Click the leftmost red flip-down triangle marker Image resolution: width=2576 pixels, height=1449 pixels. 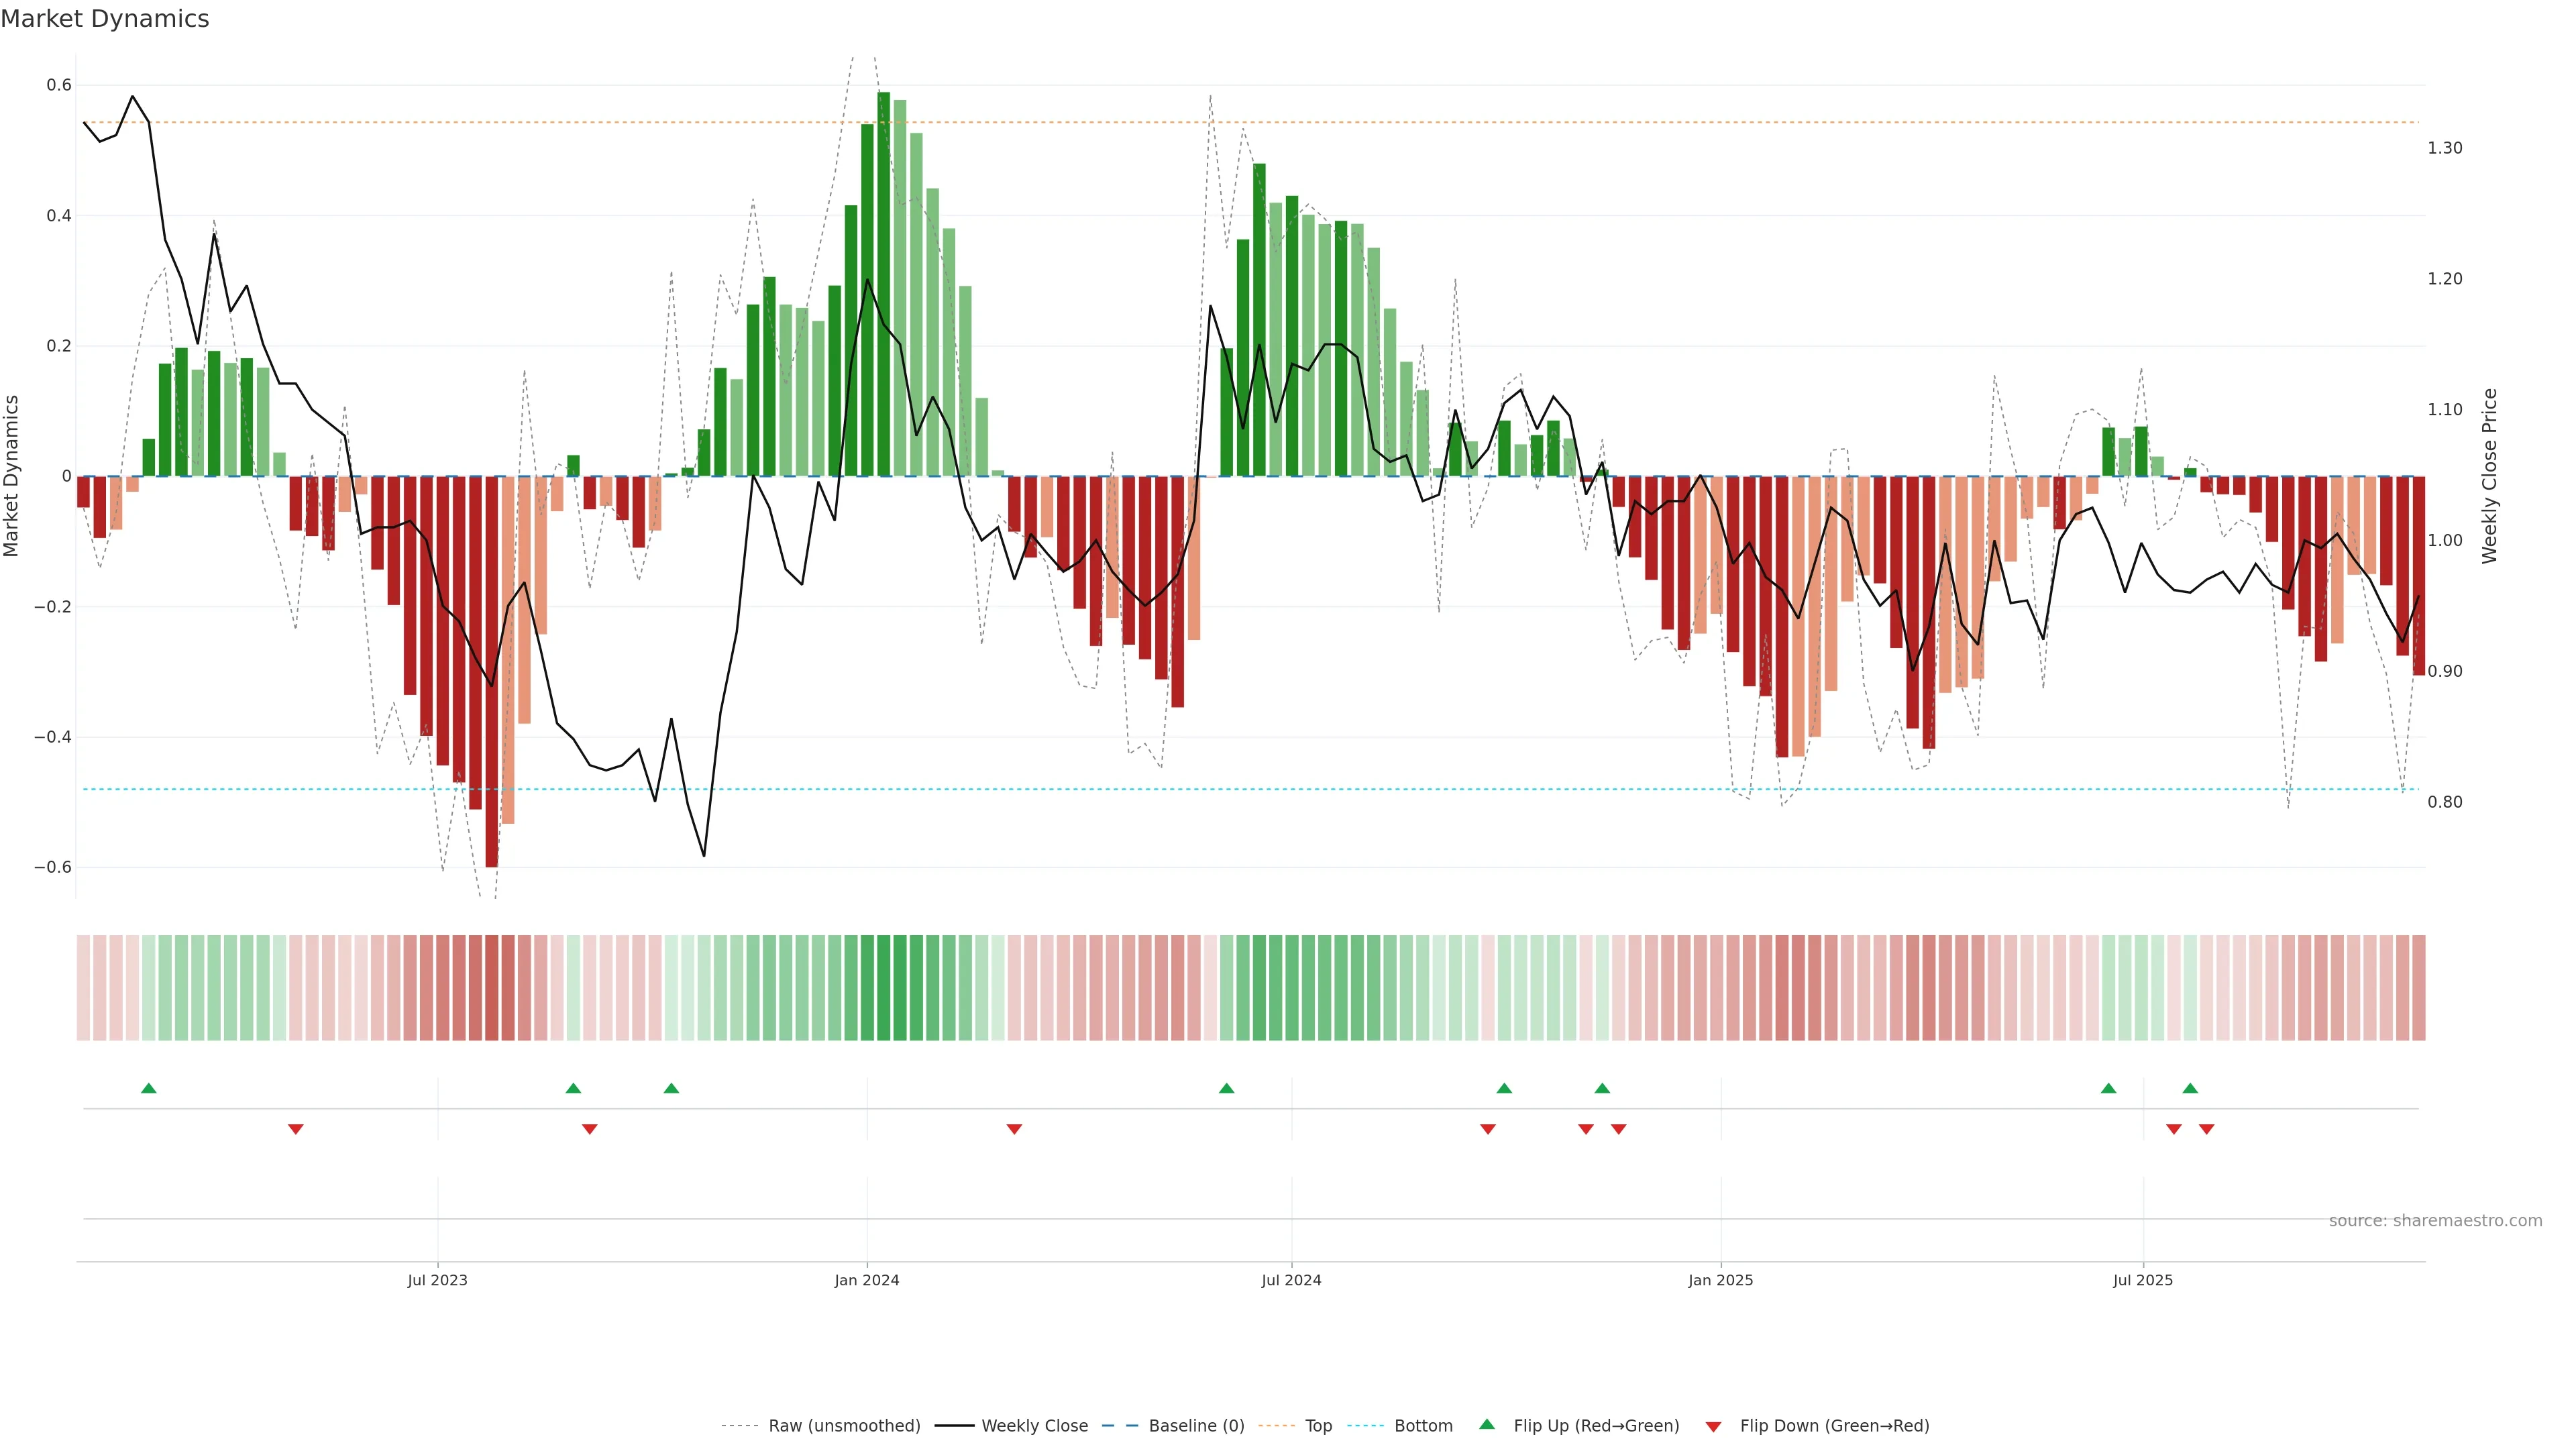click(295, 1129)
